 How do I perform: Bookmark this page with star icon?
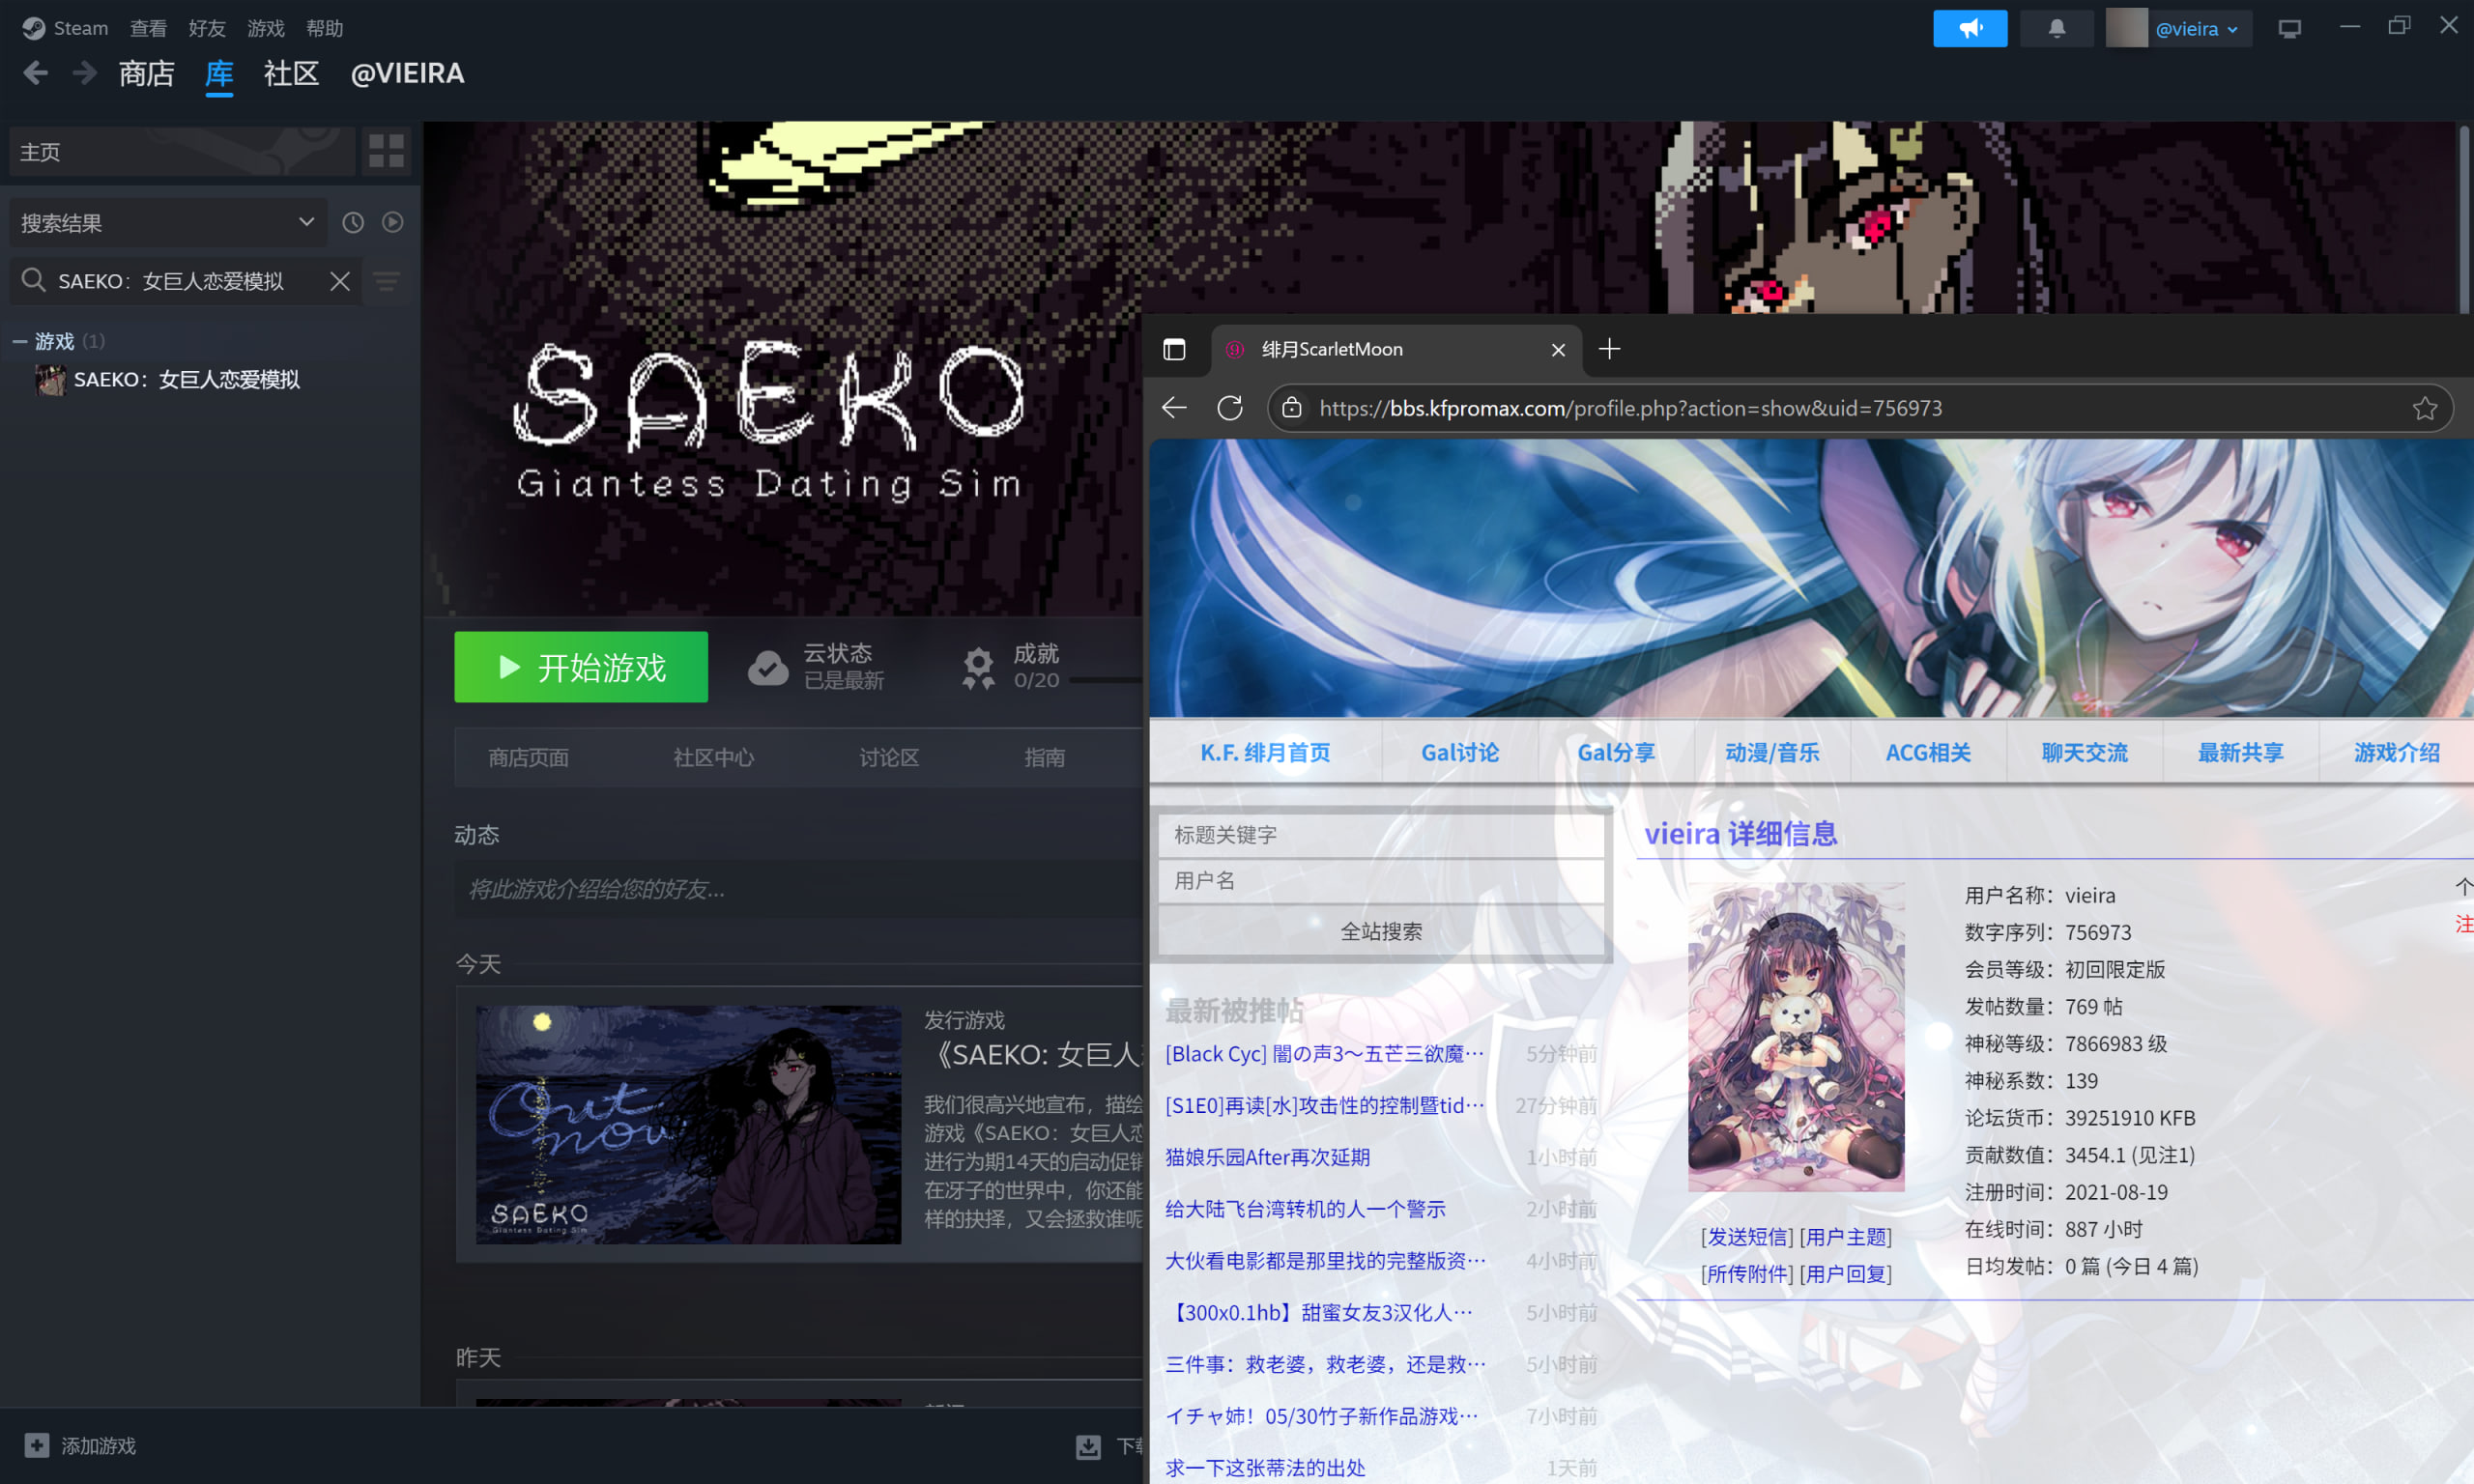pyautogui.click(x=2424, y=408)
